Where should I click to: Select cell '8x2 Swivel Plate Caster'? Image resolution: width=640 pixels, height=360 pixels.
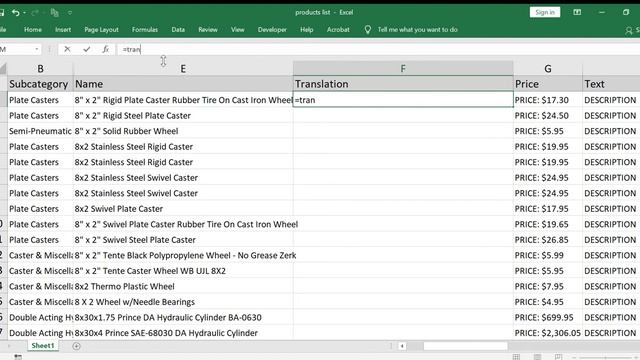(183, 209)
